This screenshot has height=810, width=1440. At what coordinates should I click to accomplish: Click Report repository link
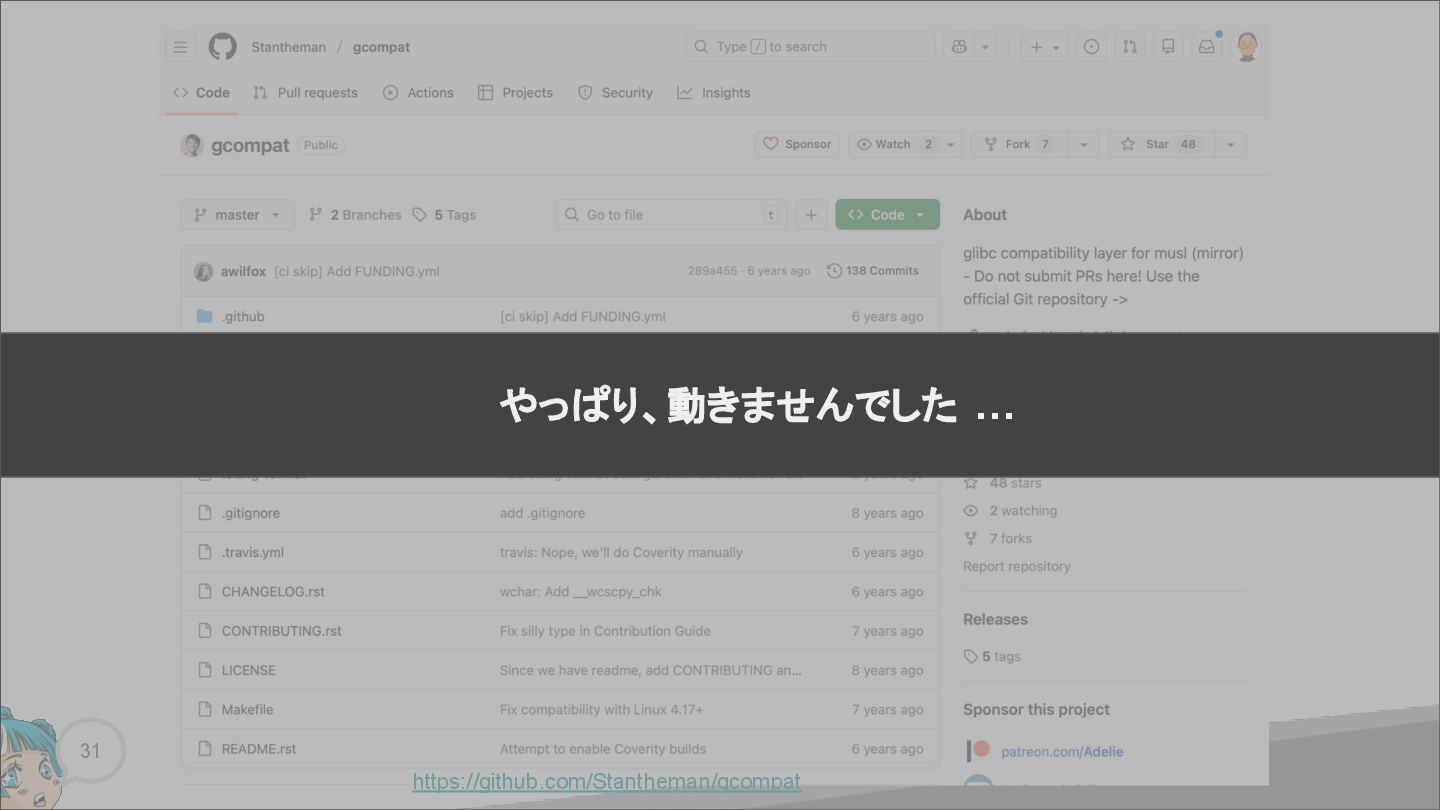tap(1016, 566)
